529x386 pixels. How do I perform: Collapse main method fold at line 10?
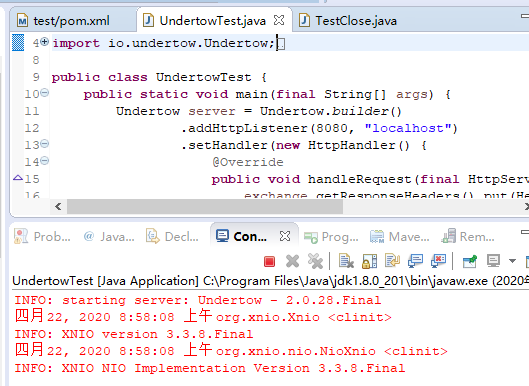pos(45,92)
